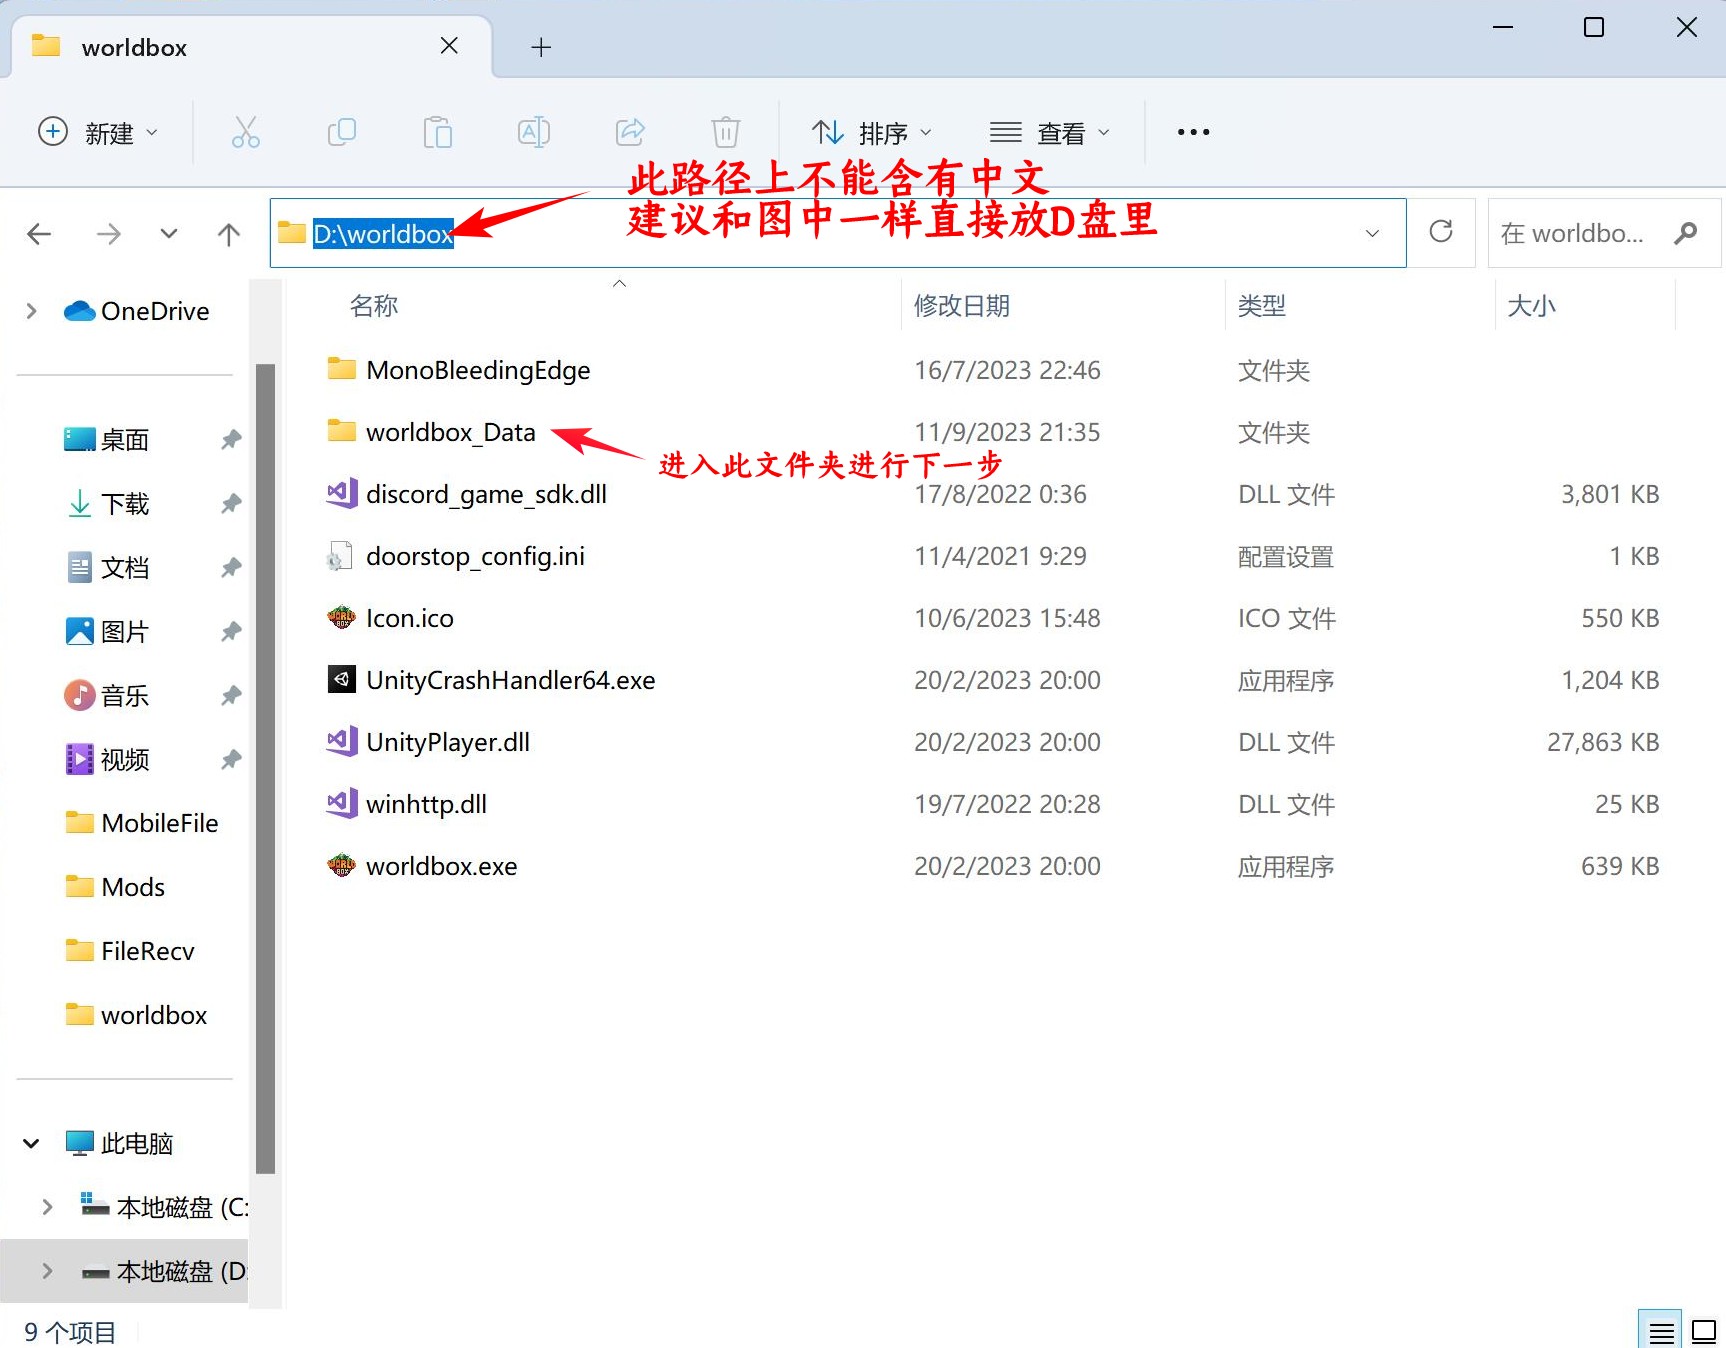This screenshot has height=1348, width=1726.
Task: Minimize the Explorer window
Action: [x=1503, y=28]
